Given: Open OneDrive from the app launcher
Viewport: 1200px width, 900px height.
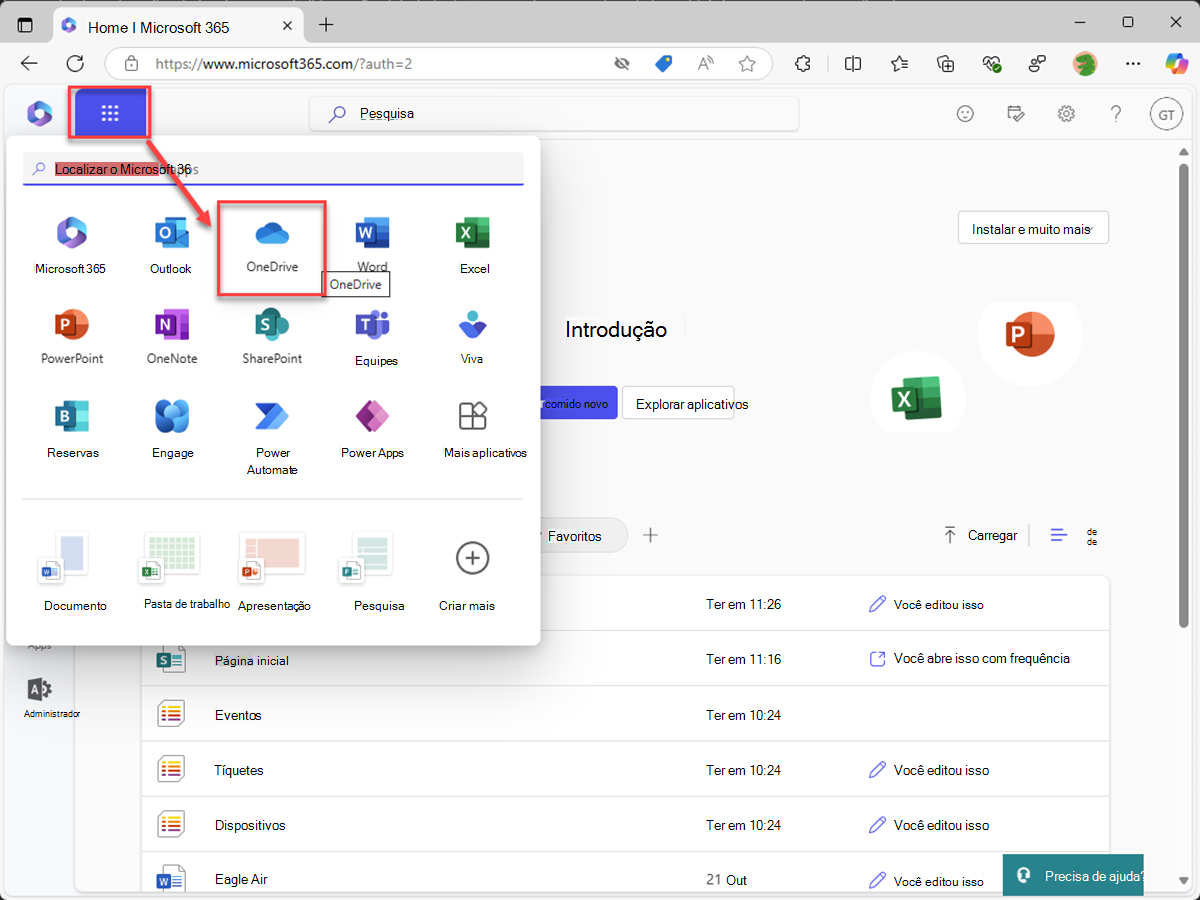Looking at the screenshot, I should point(272,245).
